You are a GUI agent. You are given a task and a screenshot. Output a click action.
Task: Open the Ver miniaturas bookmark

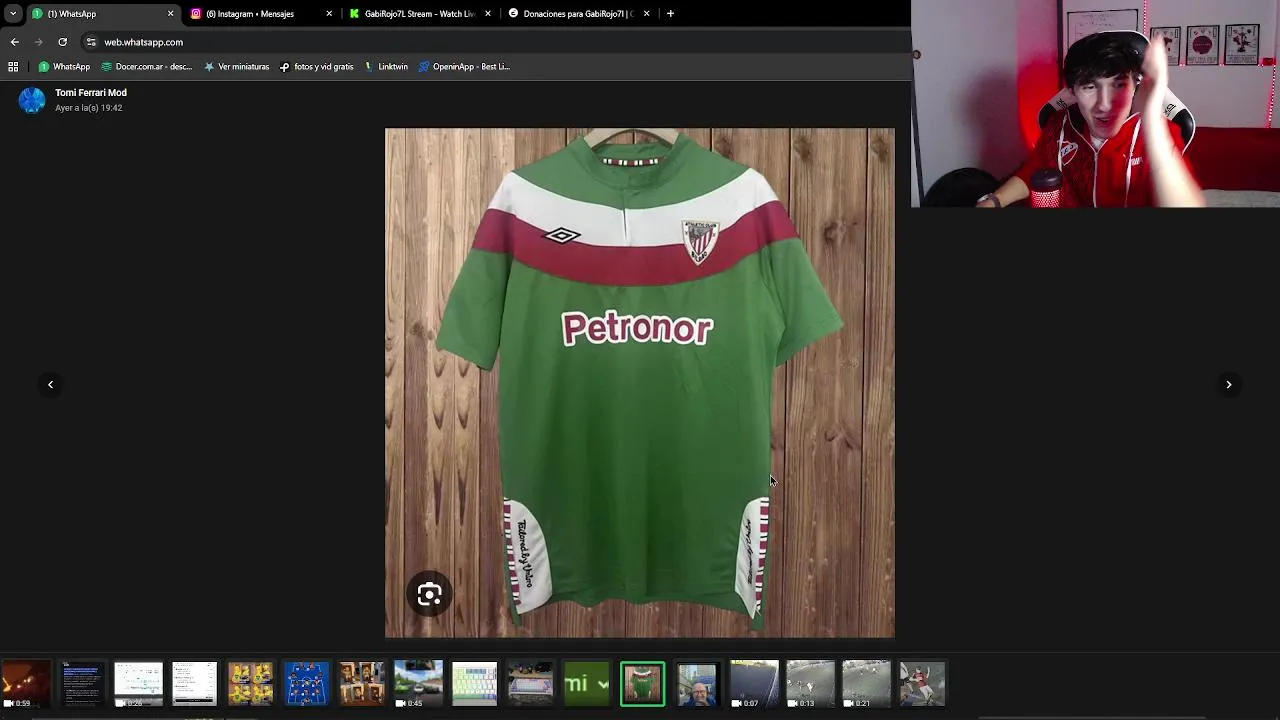237,67
